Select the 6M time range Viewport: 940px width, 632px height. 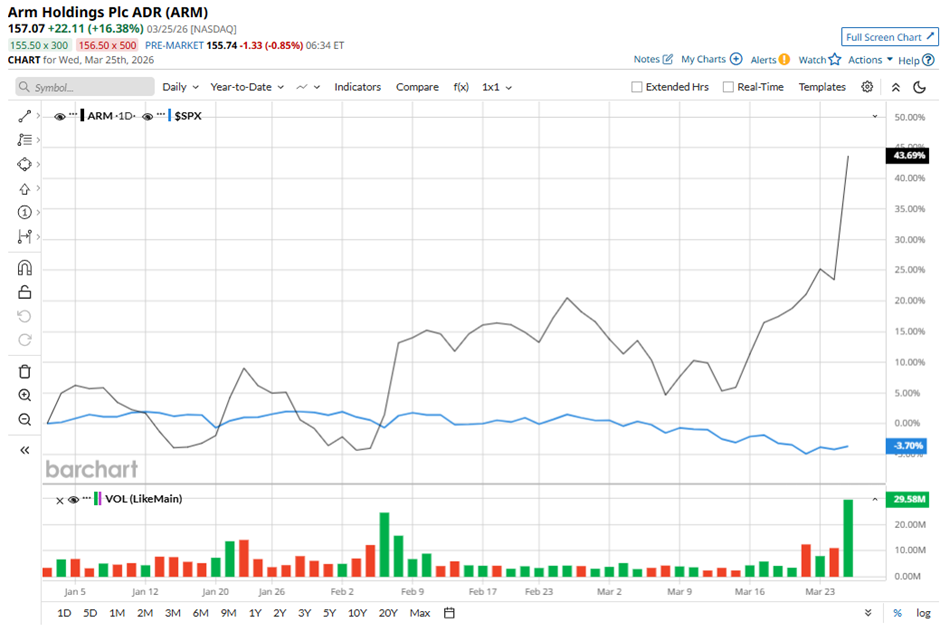[x=200, y=613]
